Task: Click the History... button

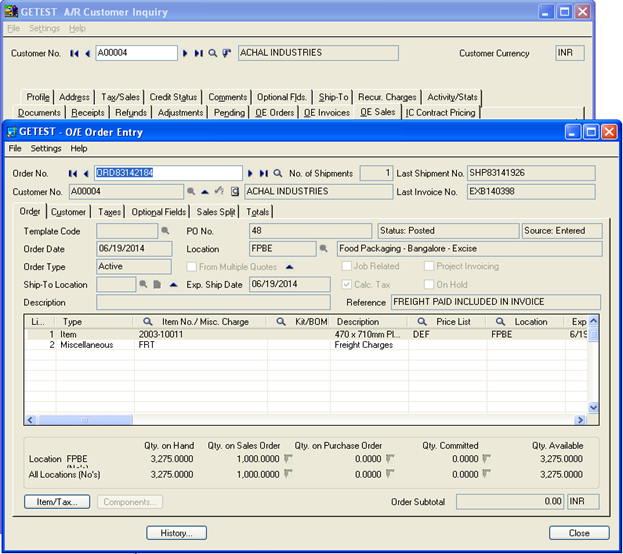Action: pyautogui.click(x=176, y=533)
